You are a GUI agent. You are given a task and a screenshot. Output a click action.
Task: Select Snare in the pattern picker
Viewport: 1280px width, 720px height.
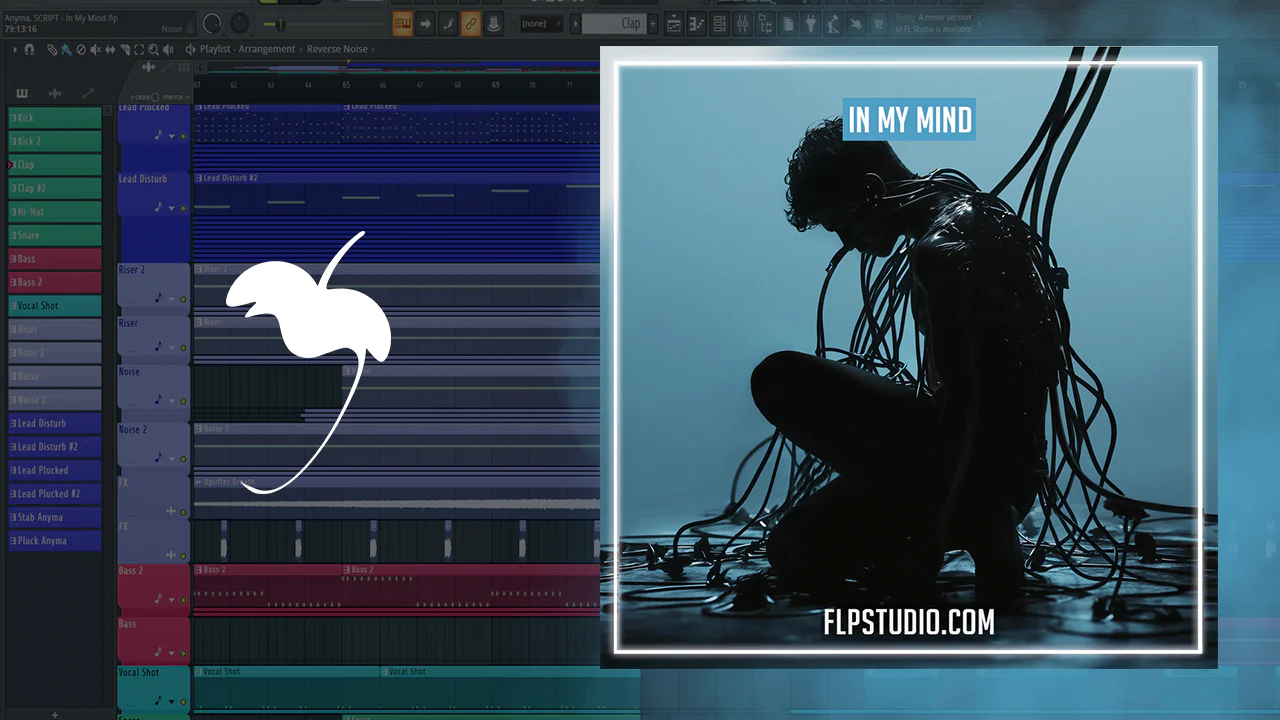tap(55, 236)
